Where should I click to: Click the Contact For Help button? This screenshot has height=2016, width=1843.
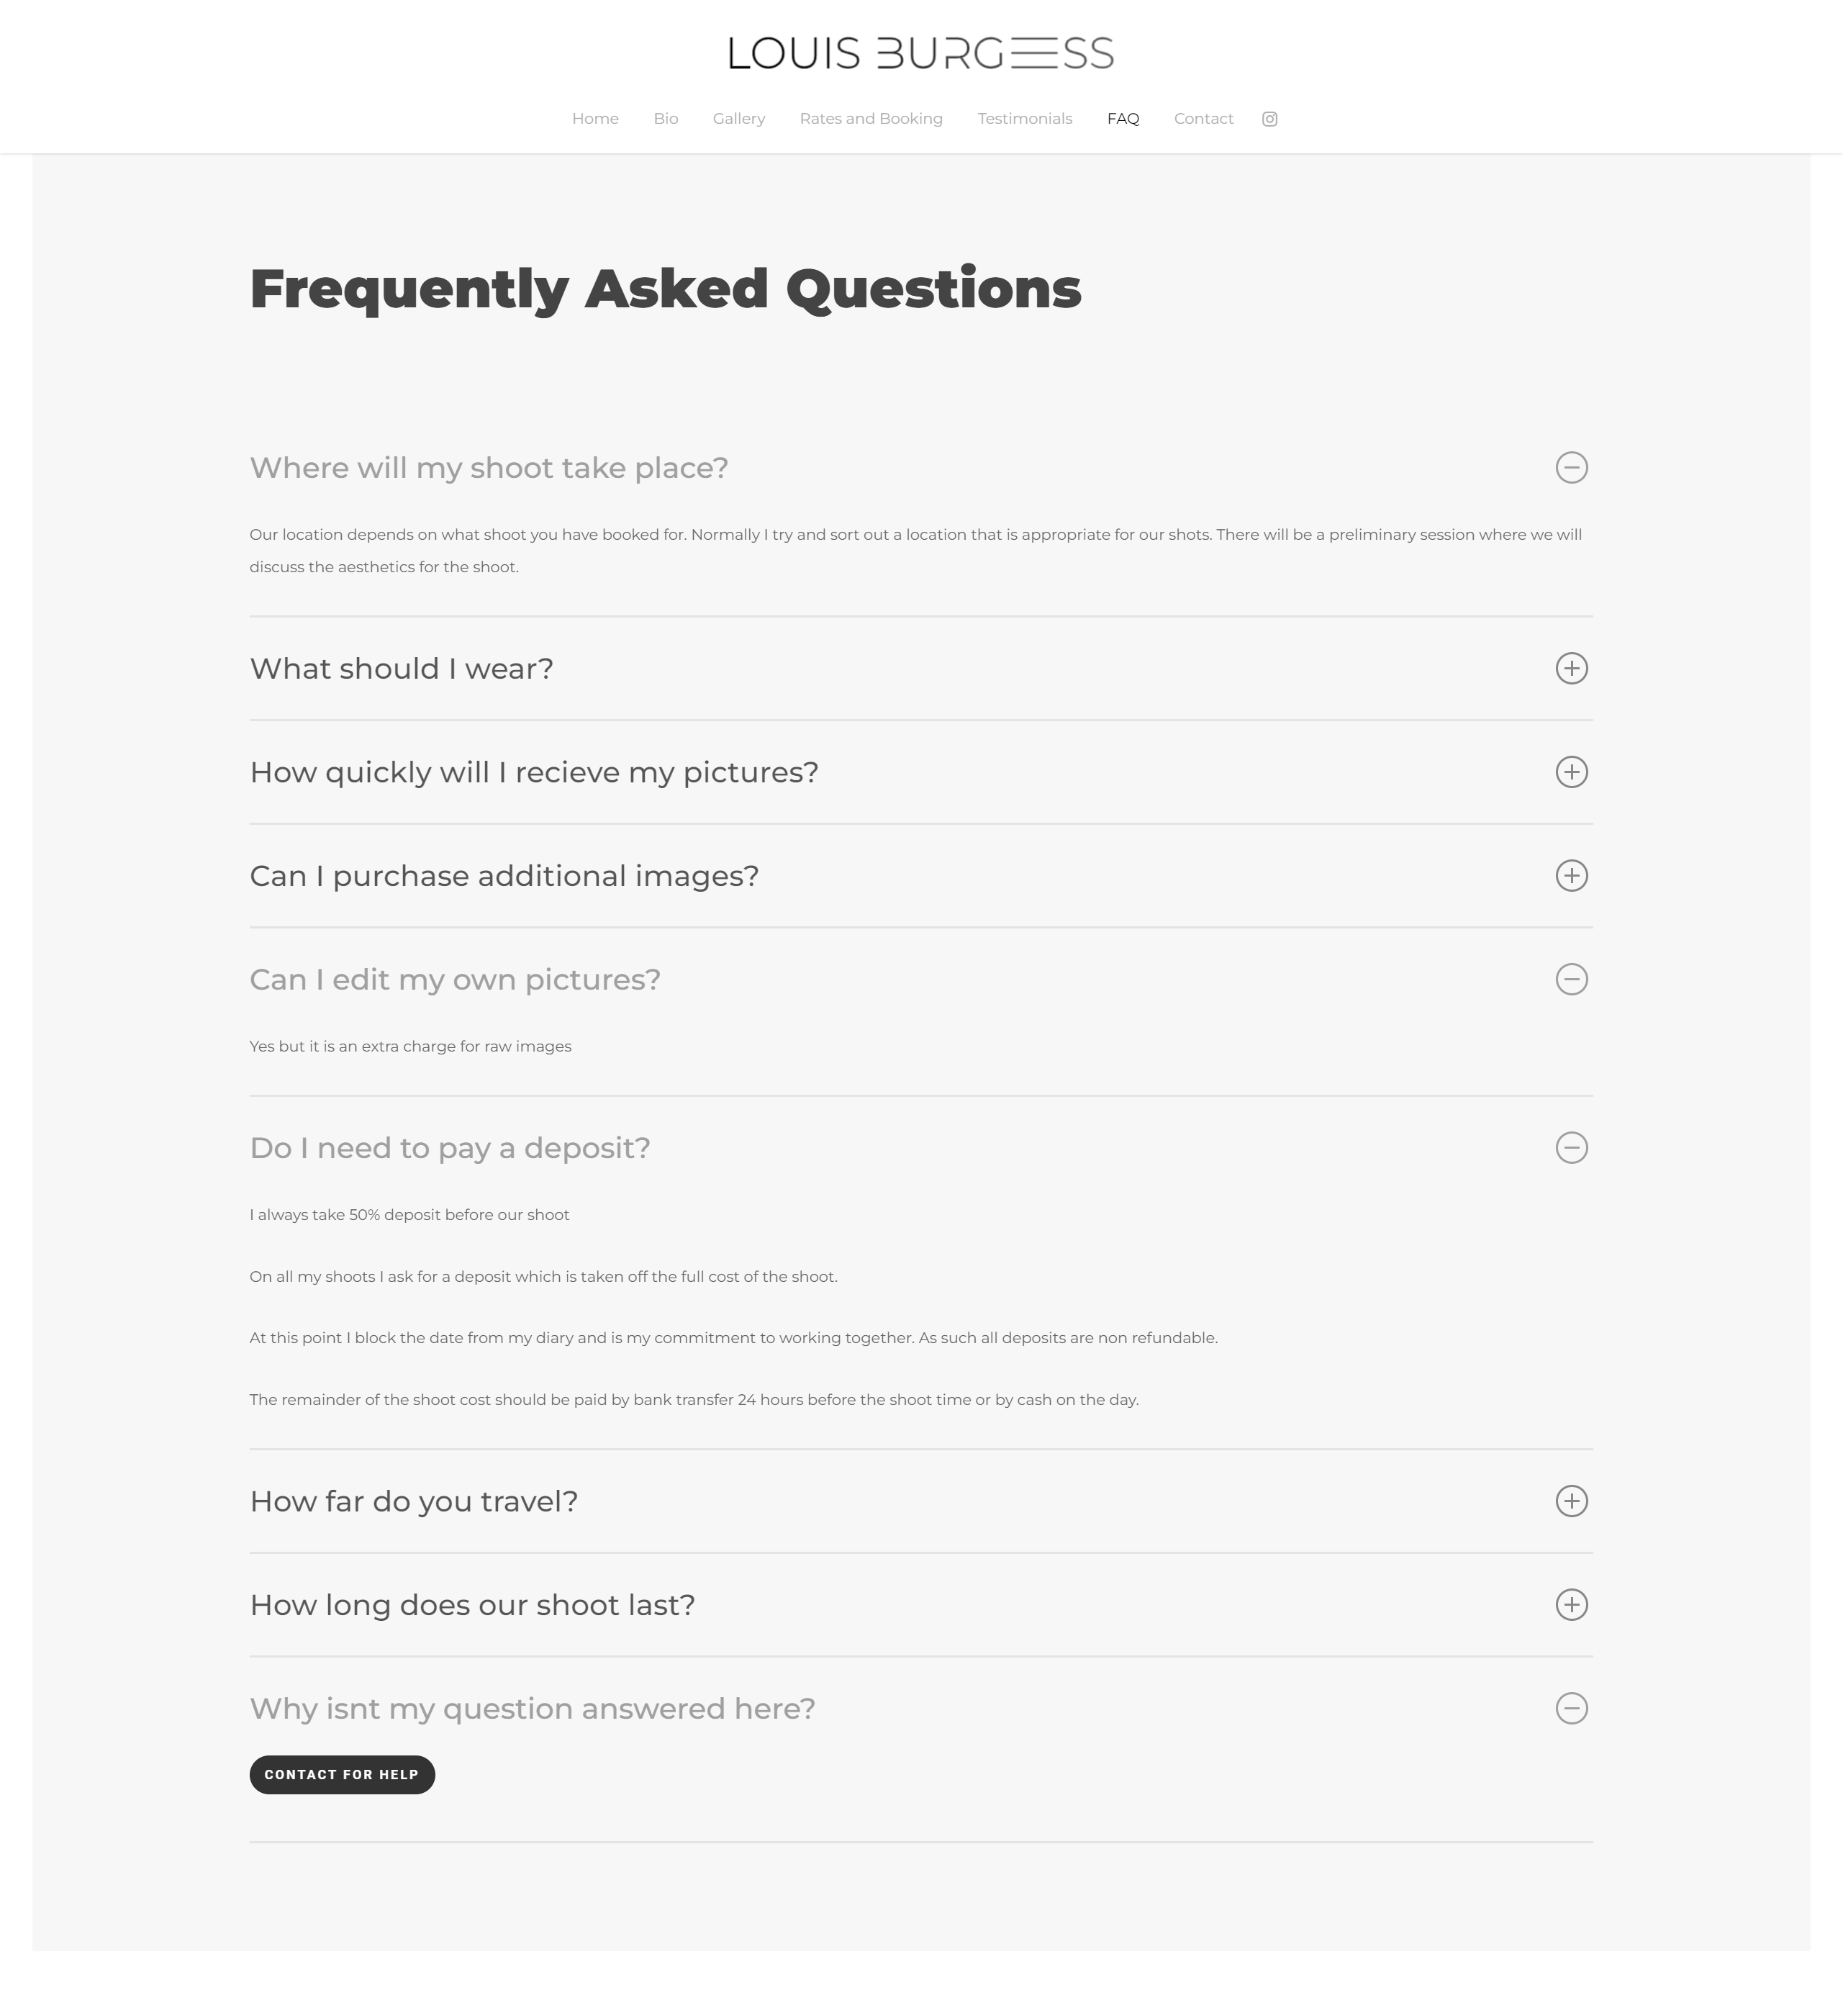tap(342, 1775)
